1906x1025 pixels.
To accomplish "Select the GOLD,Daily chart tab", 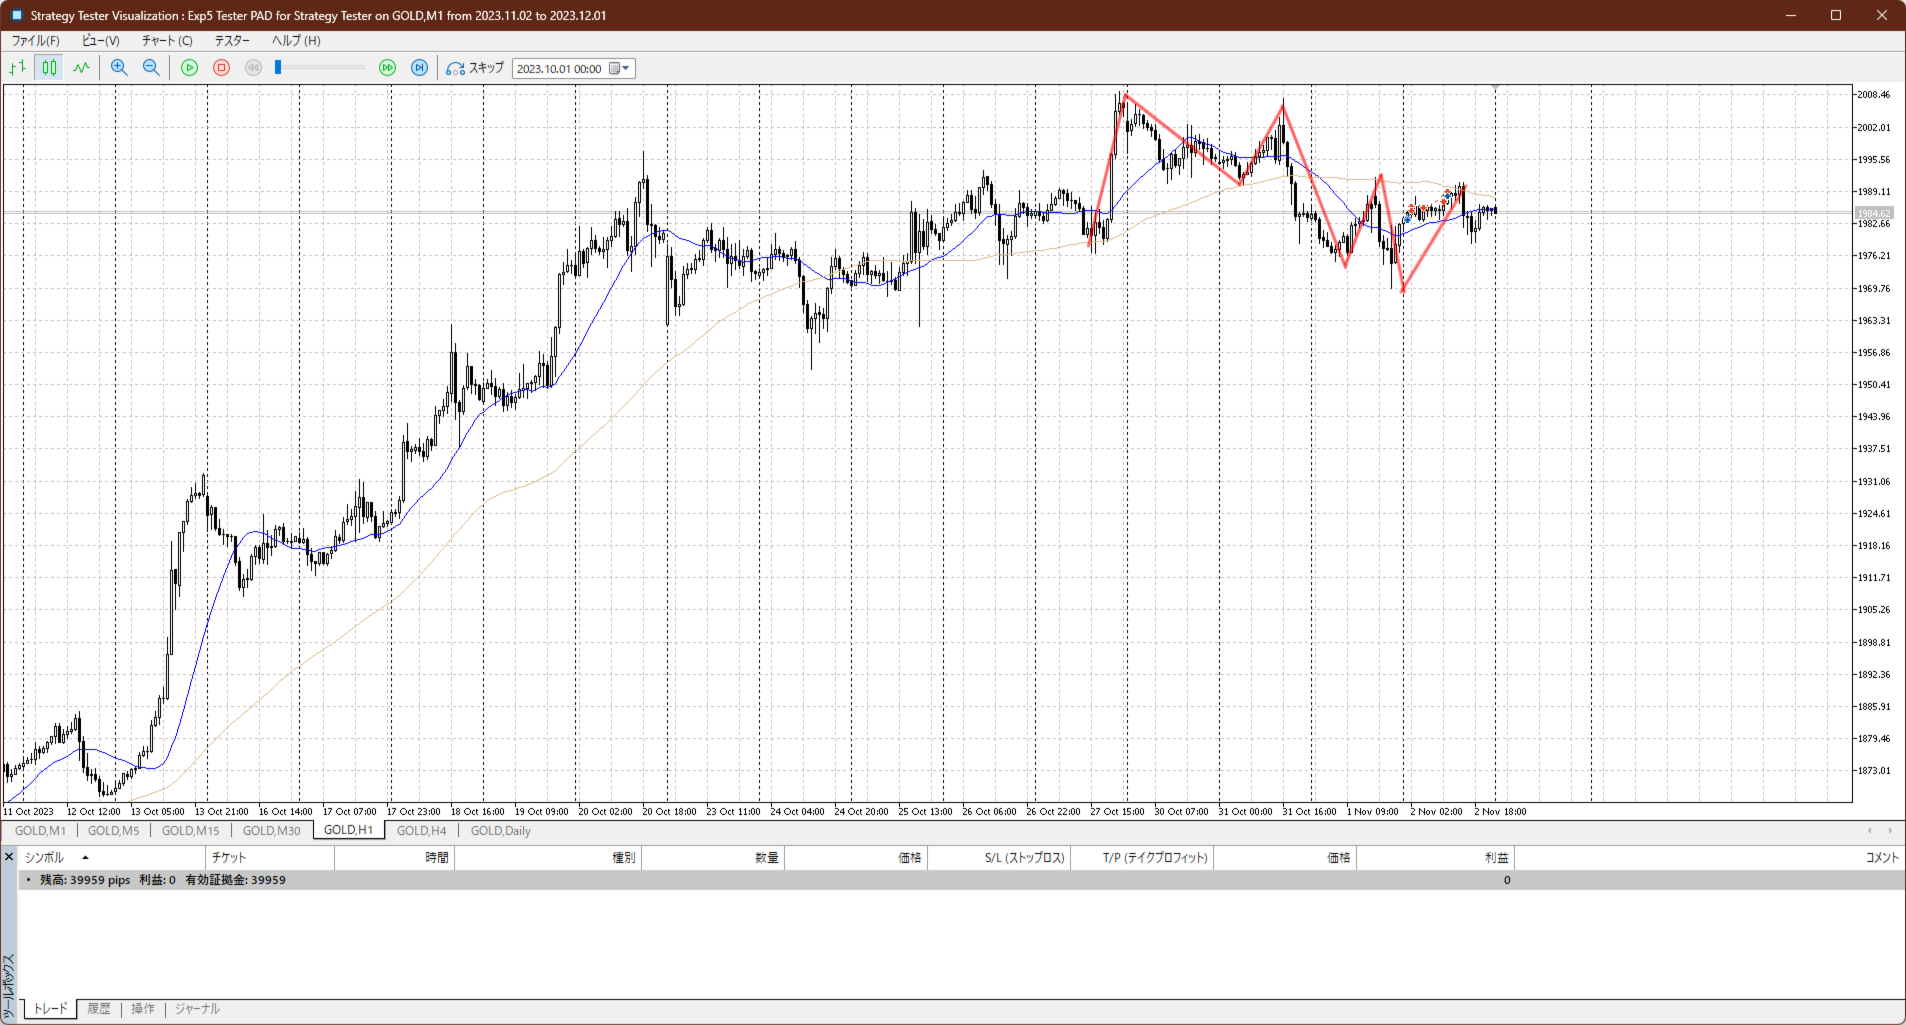I will pyautogui.click(x=500, y=831).
